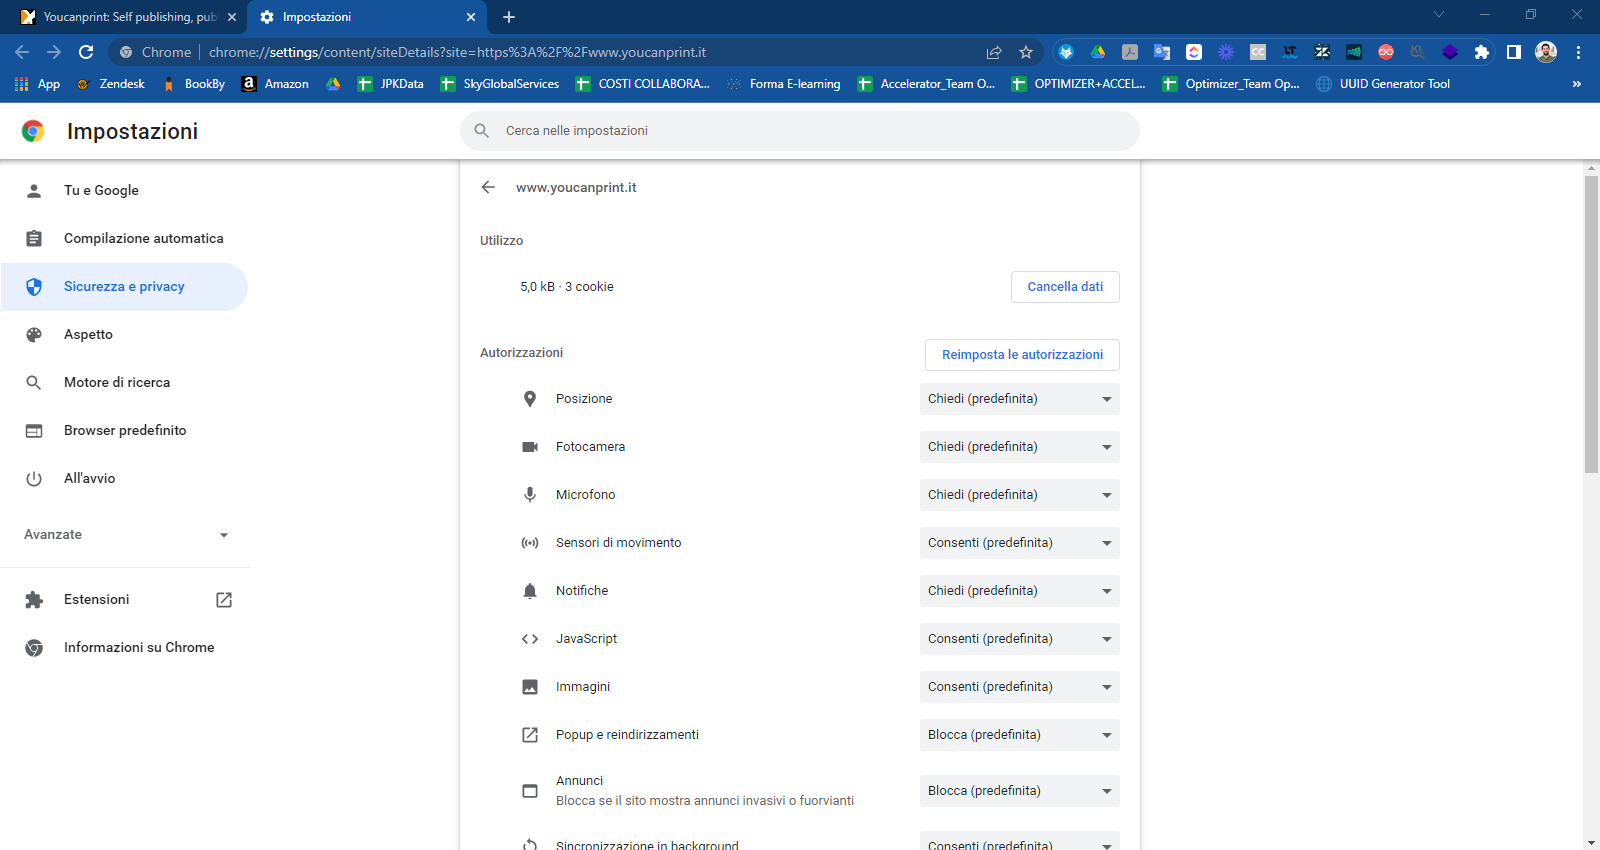Open the Zendesk bookmark

pyautogui.click(x=112, y=84)
